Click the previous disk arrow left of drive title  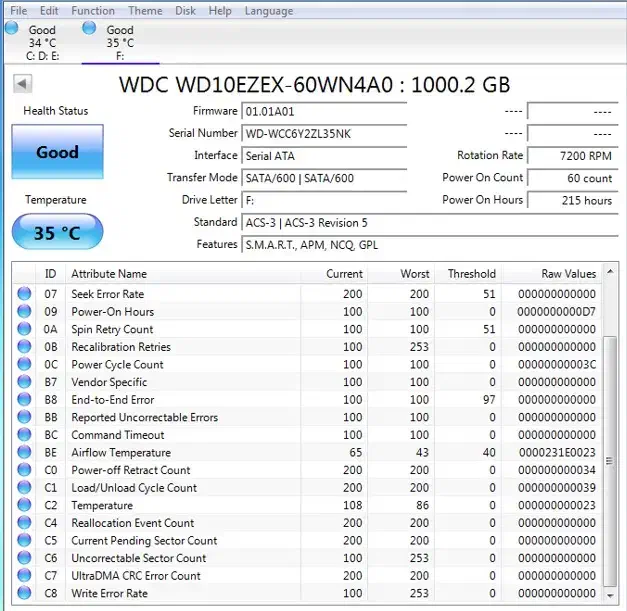(x=21, y=82)
